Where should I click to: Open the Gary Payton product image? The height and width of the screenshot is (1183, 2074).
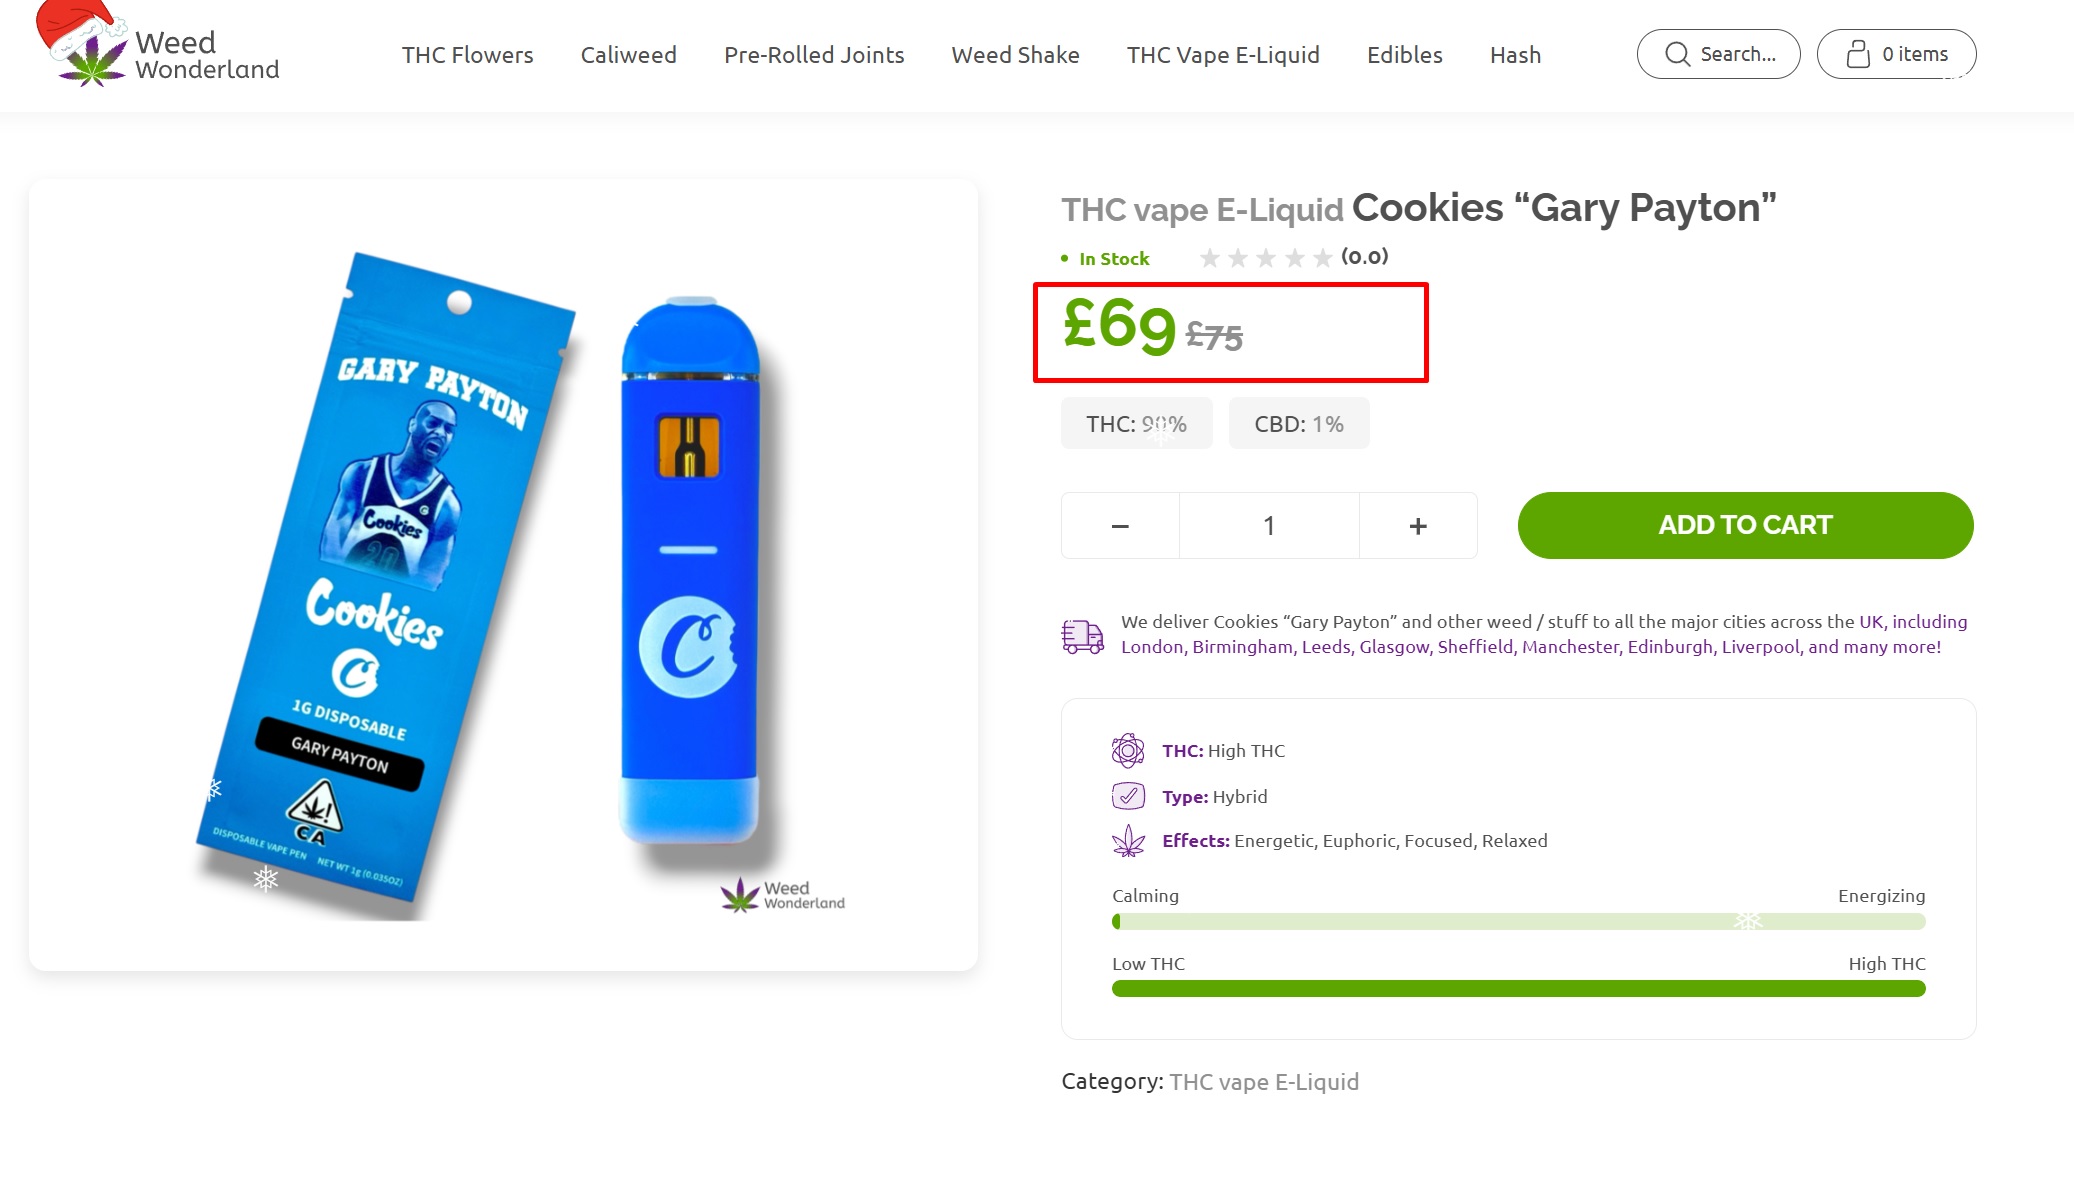[503, 575]
